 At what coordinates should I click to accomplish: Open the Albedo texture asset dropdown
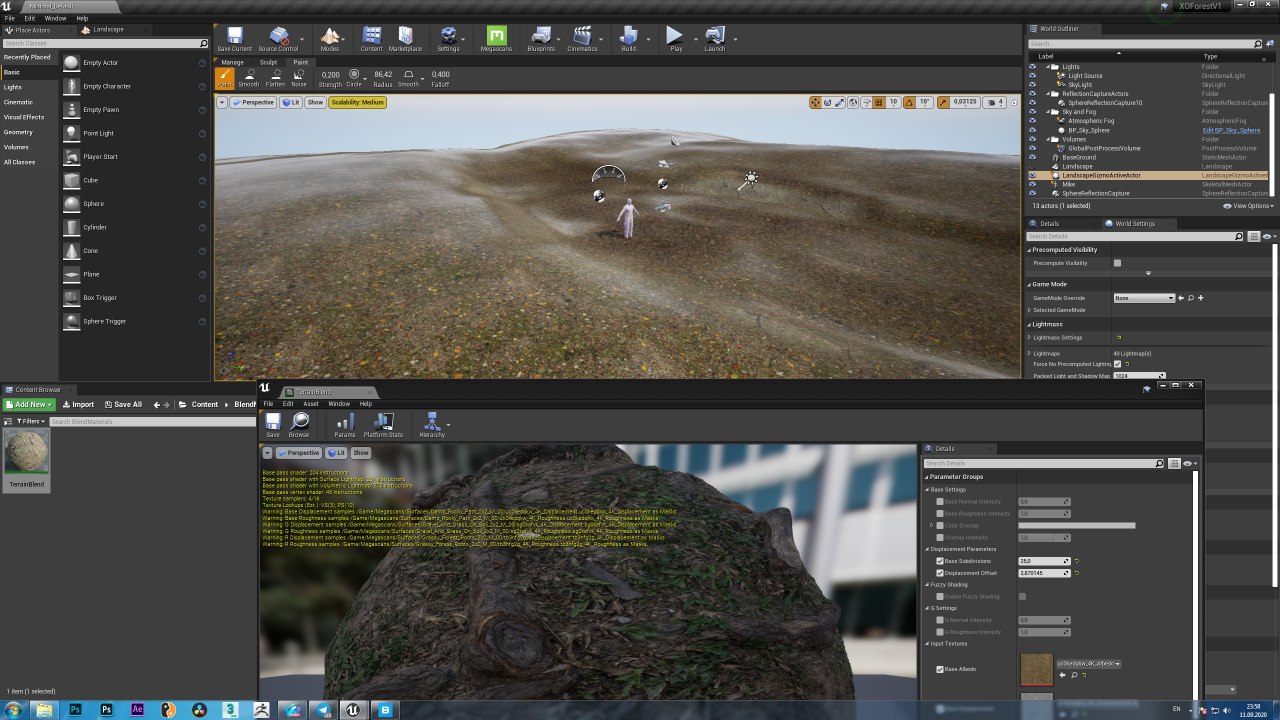click(1088, 663)
